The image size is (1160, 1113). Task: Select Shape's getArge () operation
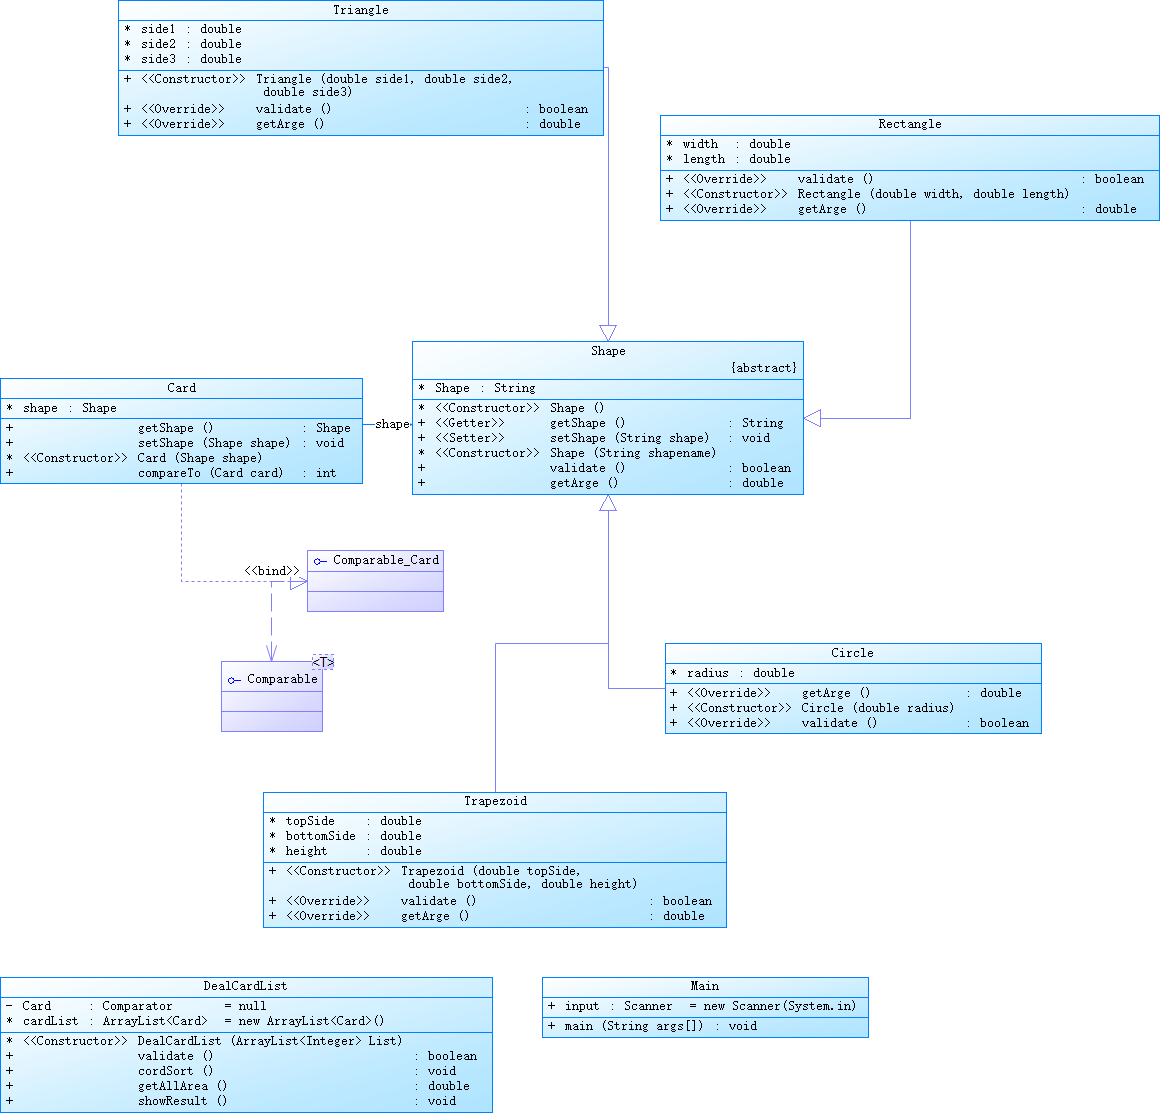(601, 482)
